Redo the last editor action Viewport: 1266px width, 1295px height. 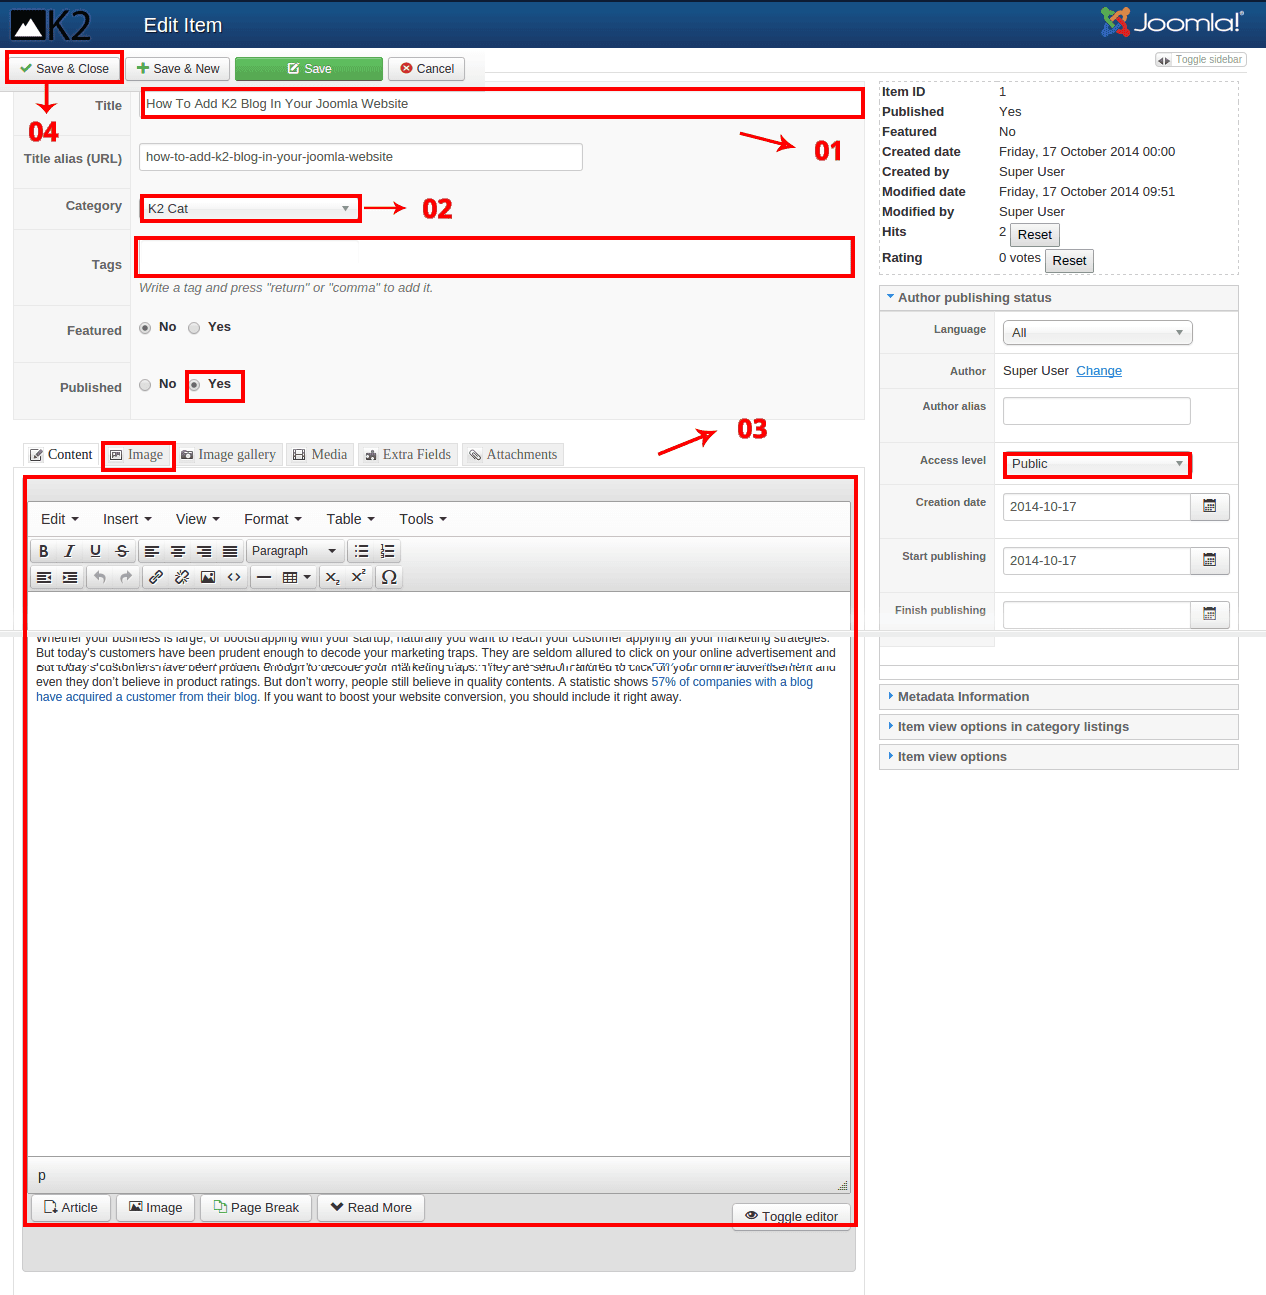(126, 577)
